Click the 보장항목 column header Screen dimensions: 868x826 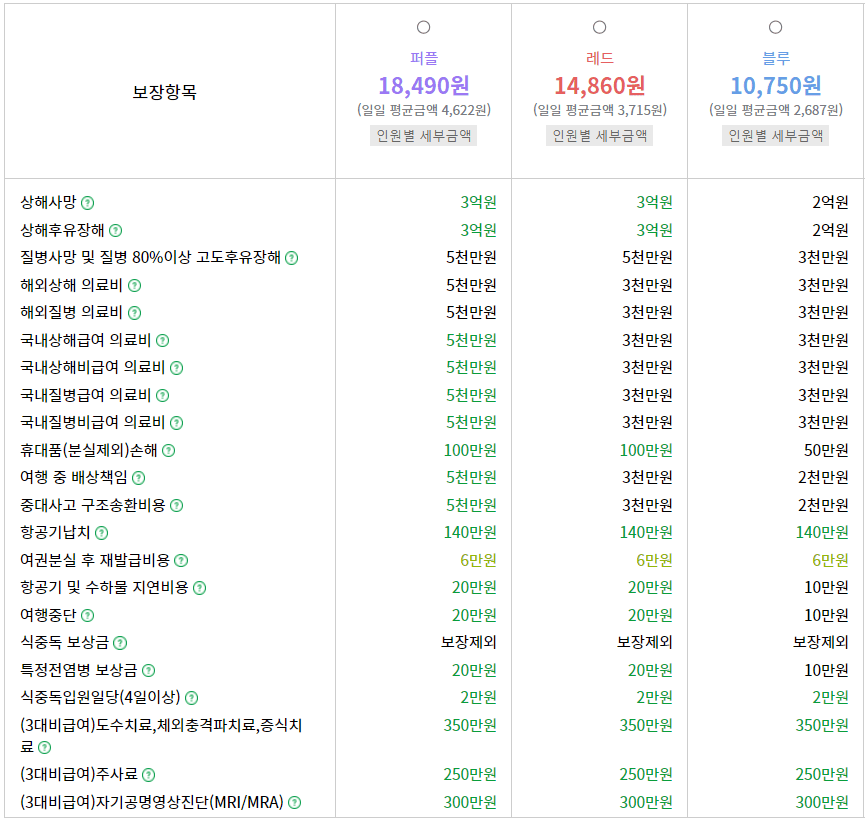click(x=164, y=92)
